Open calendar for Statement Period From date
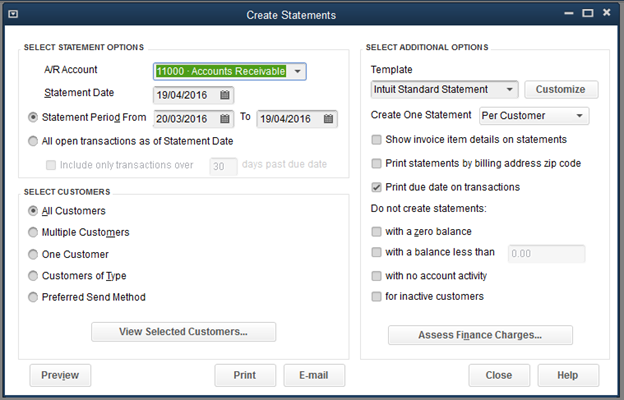Image resolution: width=624 pixels, height=400 pixels. point(226,119)
